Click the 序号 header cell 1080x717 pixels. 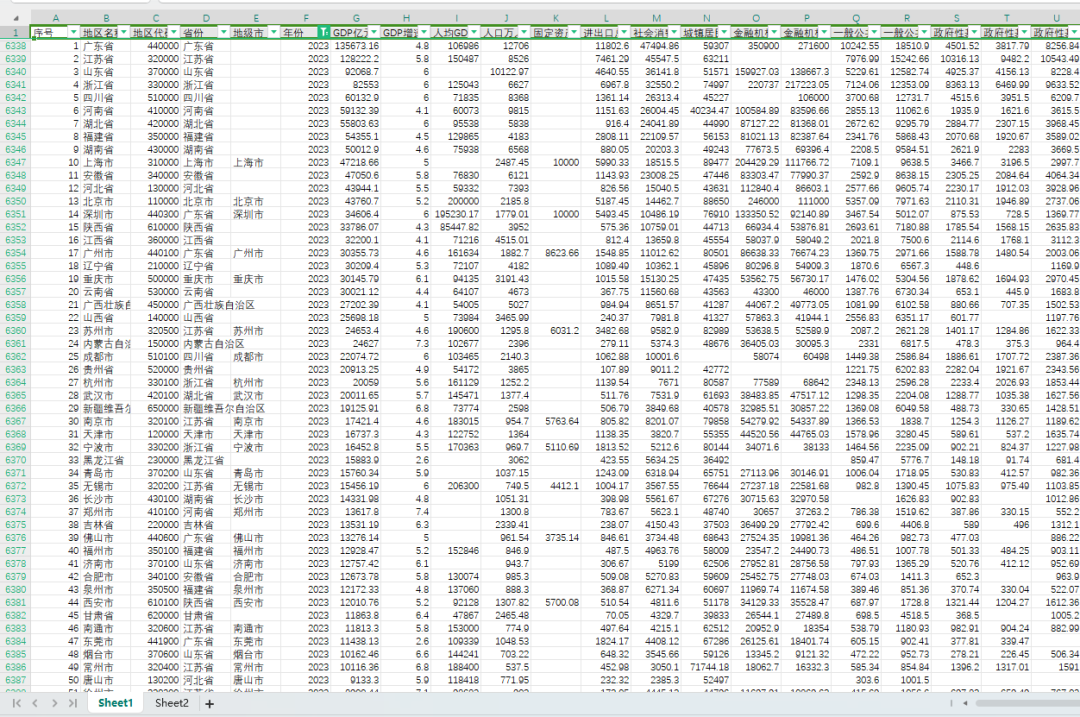point(56,32)
